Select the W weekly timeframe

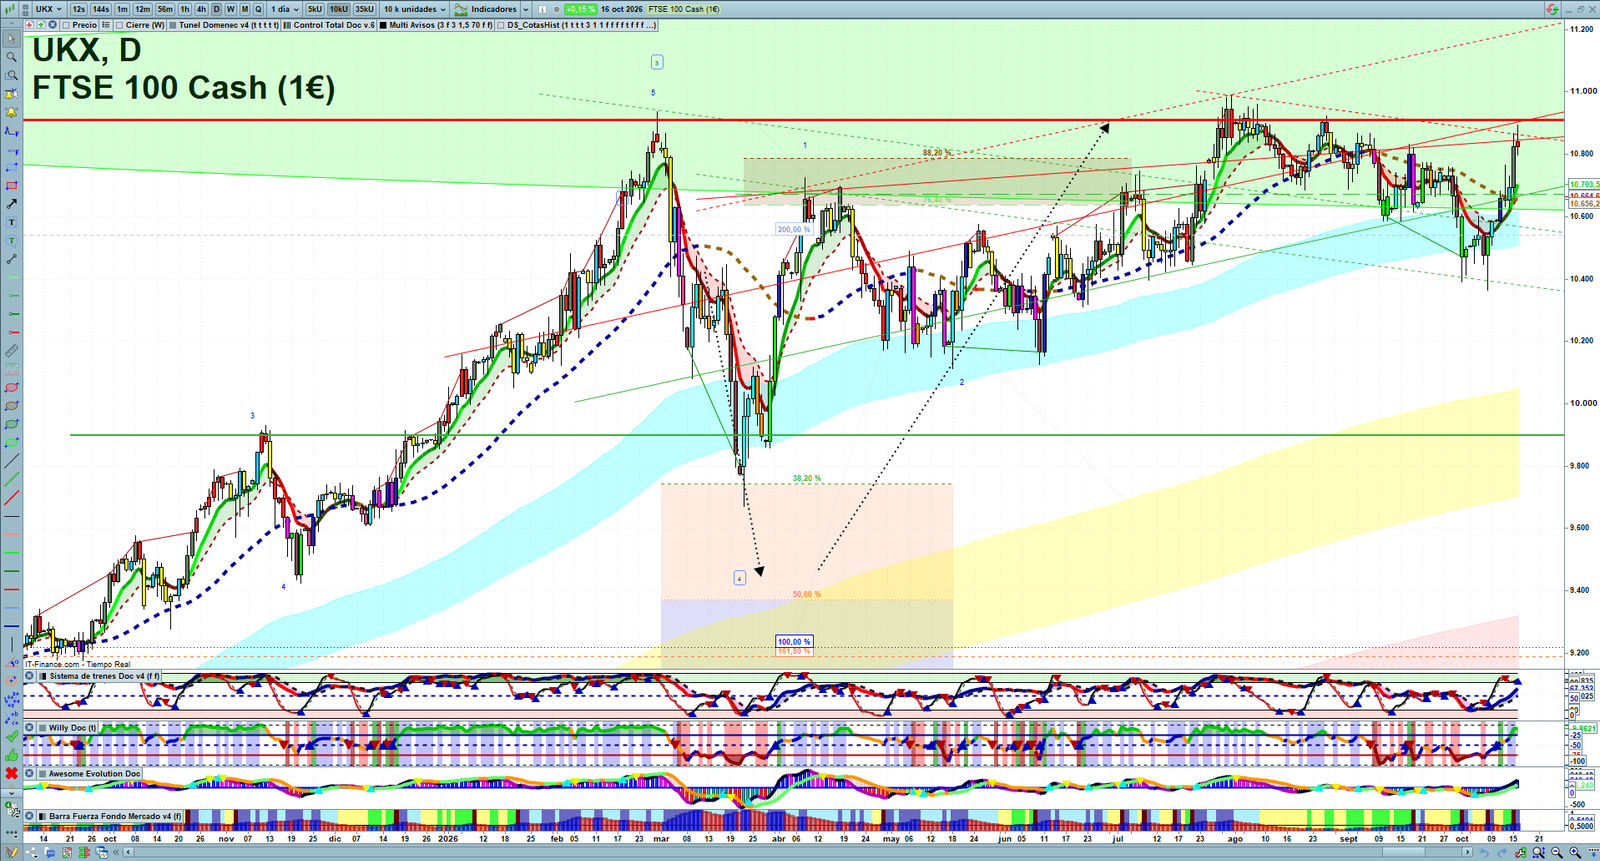point(230,9)
